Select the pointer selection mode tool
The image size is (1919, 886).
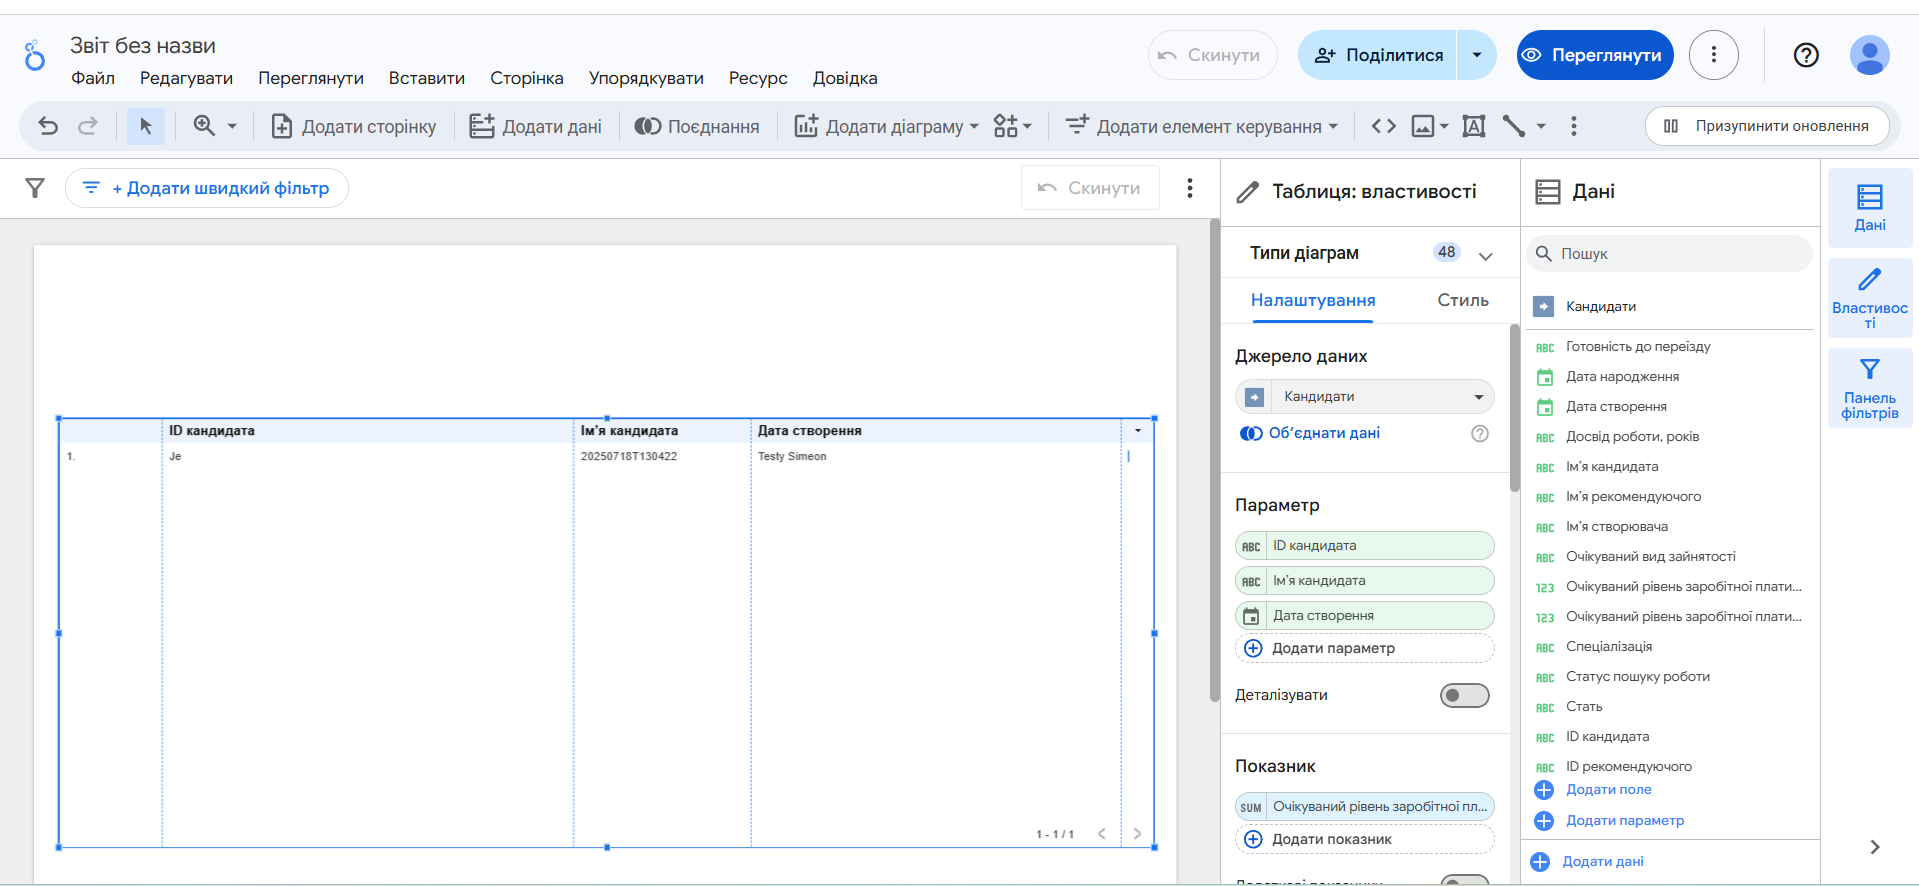146,126
